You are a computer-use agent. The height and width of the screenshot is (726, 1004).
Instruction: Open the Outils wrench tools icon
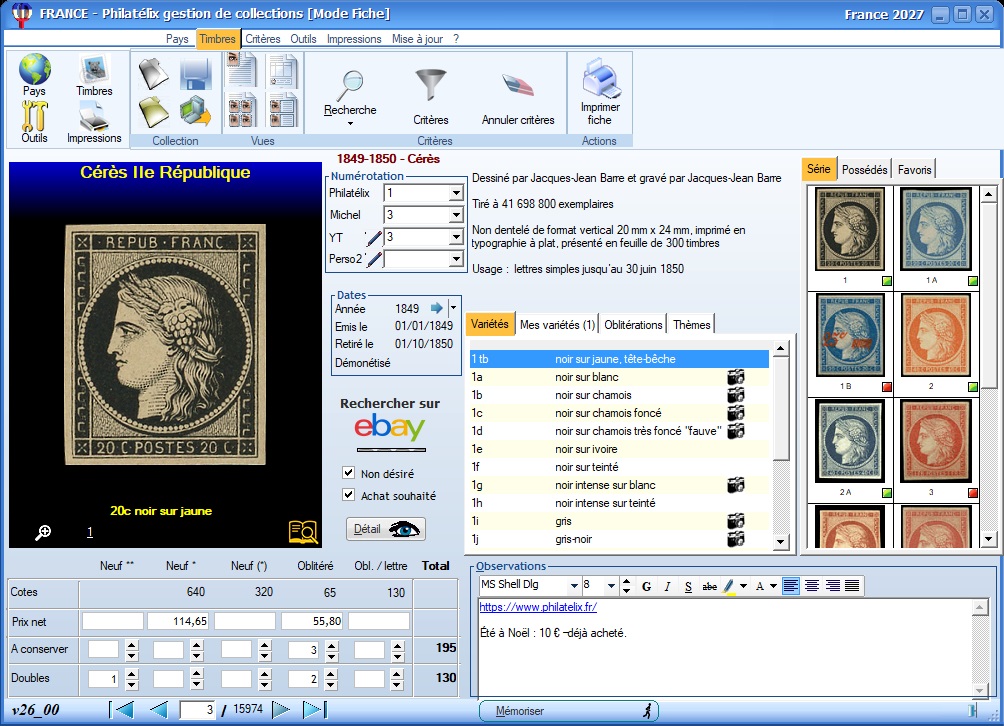[x=35, y=116]
